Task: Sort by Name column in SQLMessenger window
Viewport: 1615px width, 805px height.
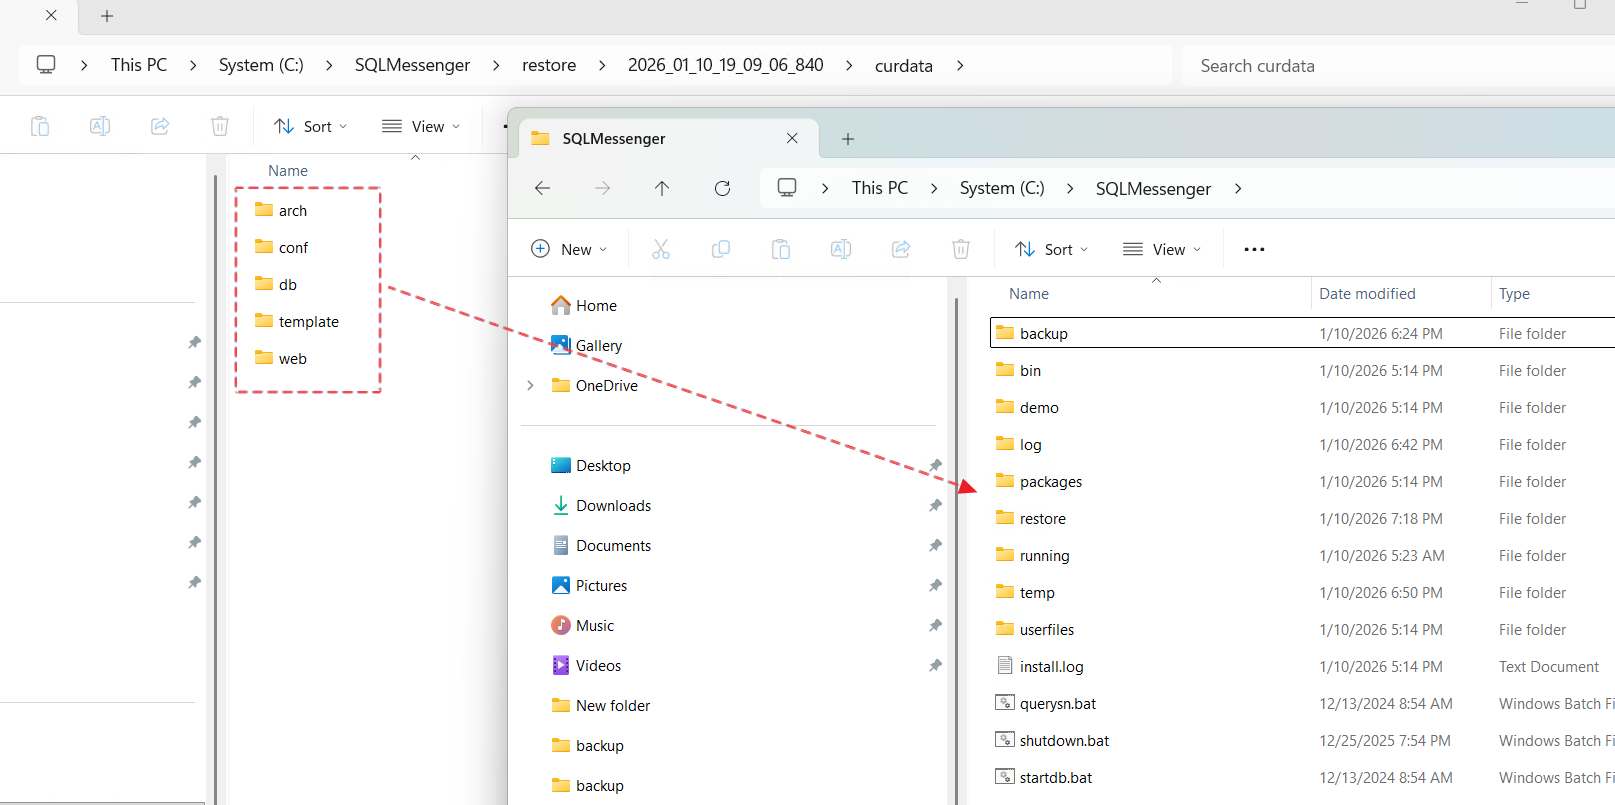Action: coord(1029,293)
